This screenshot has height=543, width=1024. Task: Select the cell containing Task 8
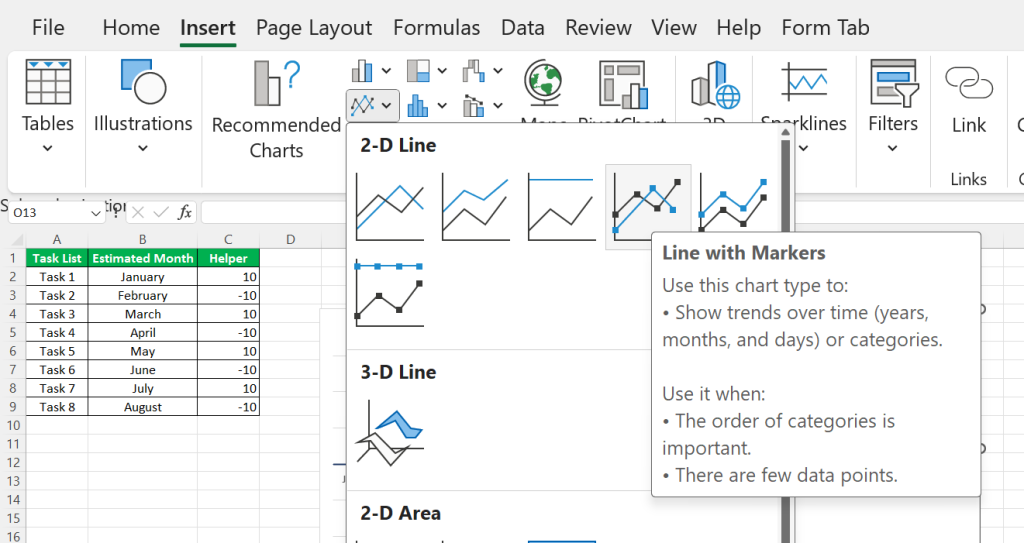pos(57,407)
